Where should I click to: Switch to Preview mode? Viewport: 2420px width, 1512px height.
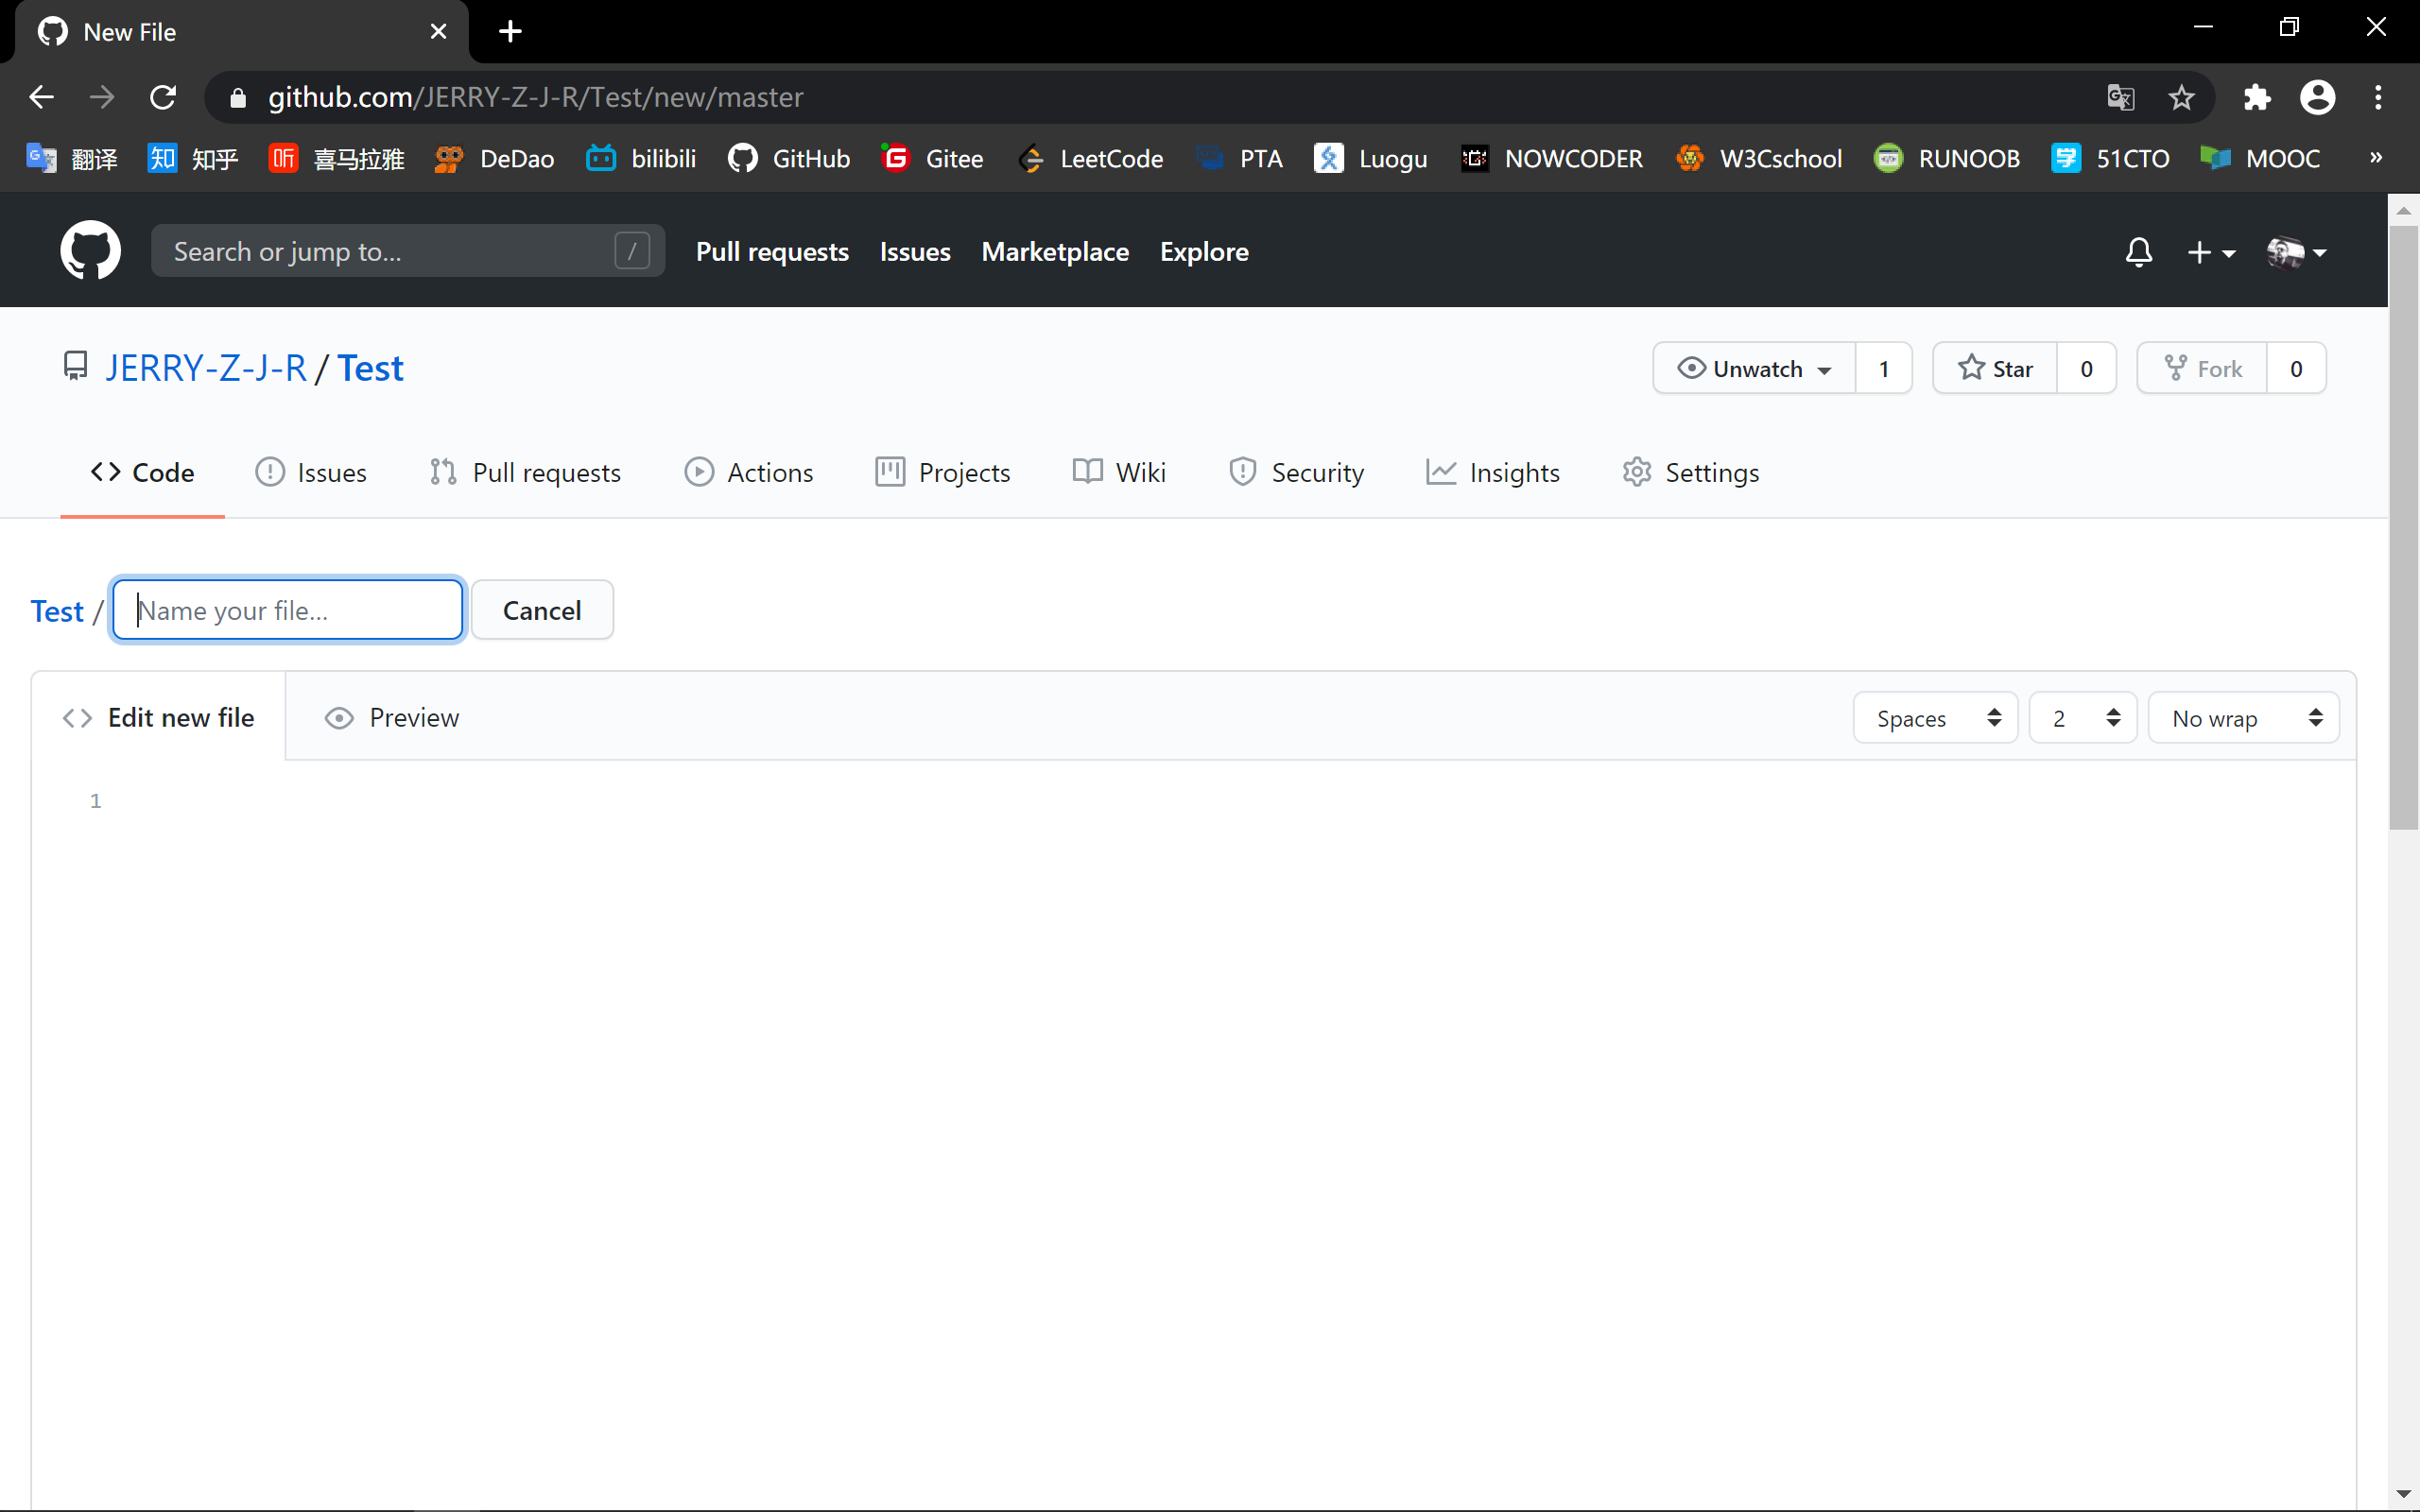pos(392,717)
